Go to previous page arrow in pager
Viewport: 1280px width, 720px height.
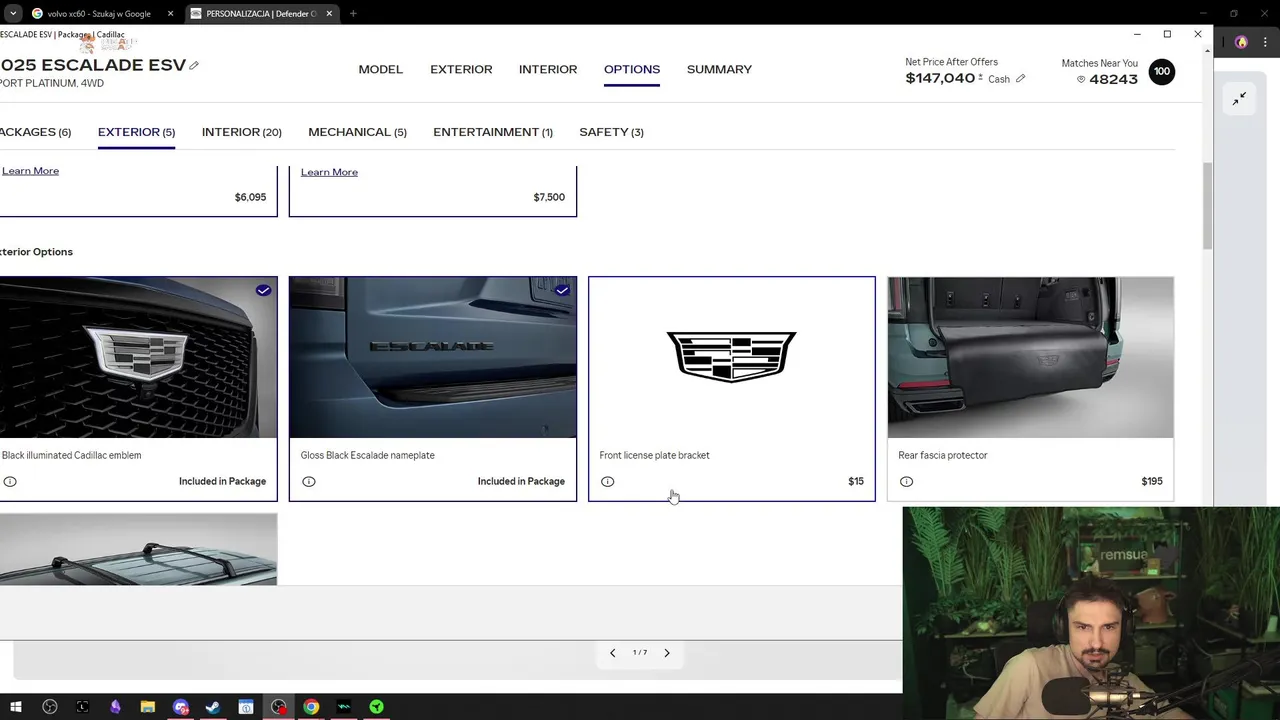612,653
